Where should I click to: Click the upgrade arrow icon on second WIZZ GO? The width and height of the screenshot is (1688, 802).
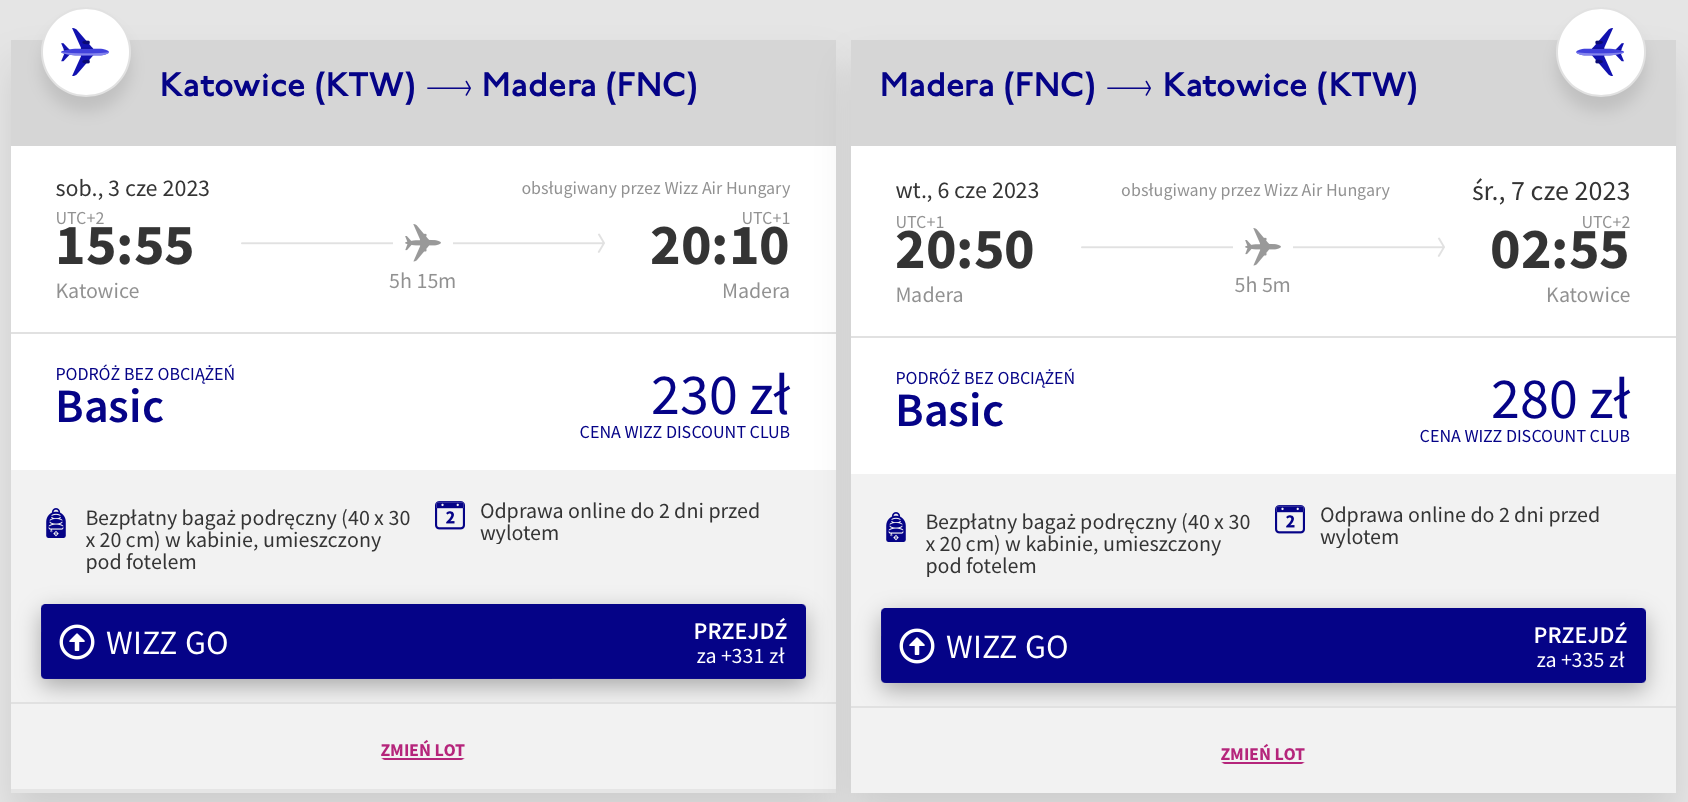coord(917,646)
